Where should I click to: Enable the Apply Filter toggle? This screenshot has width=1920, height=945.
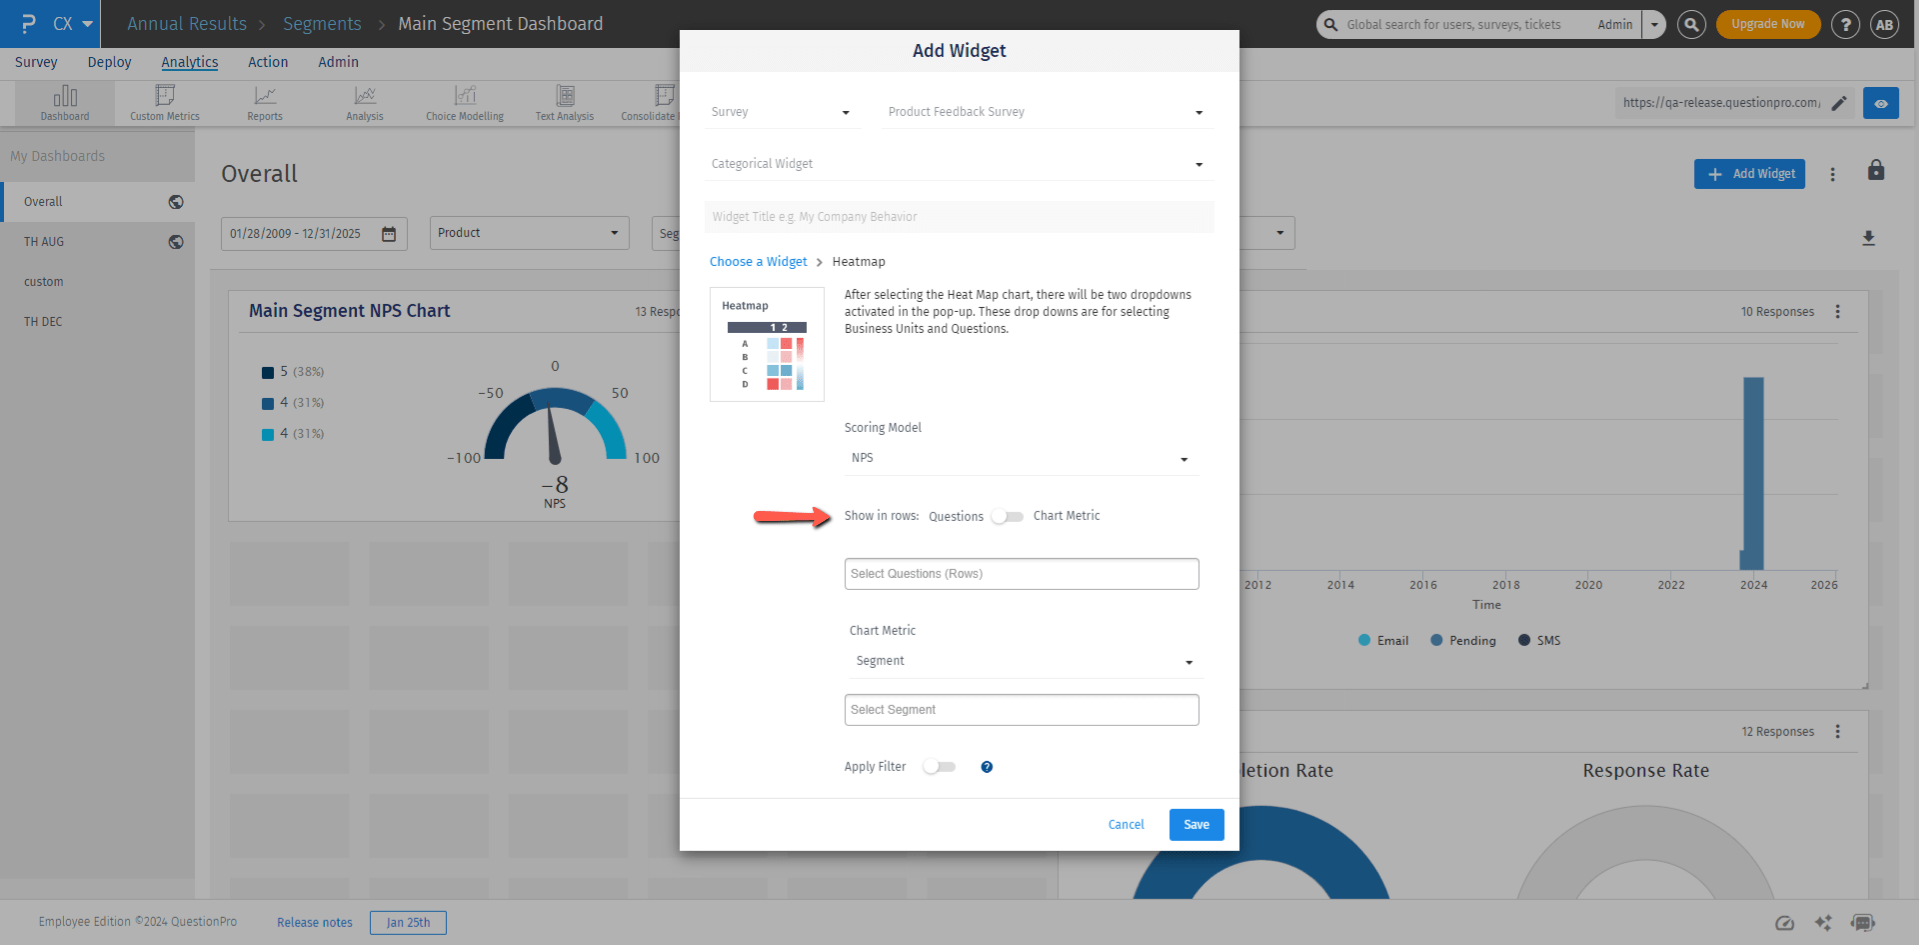938,766
